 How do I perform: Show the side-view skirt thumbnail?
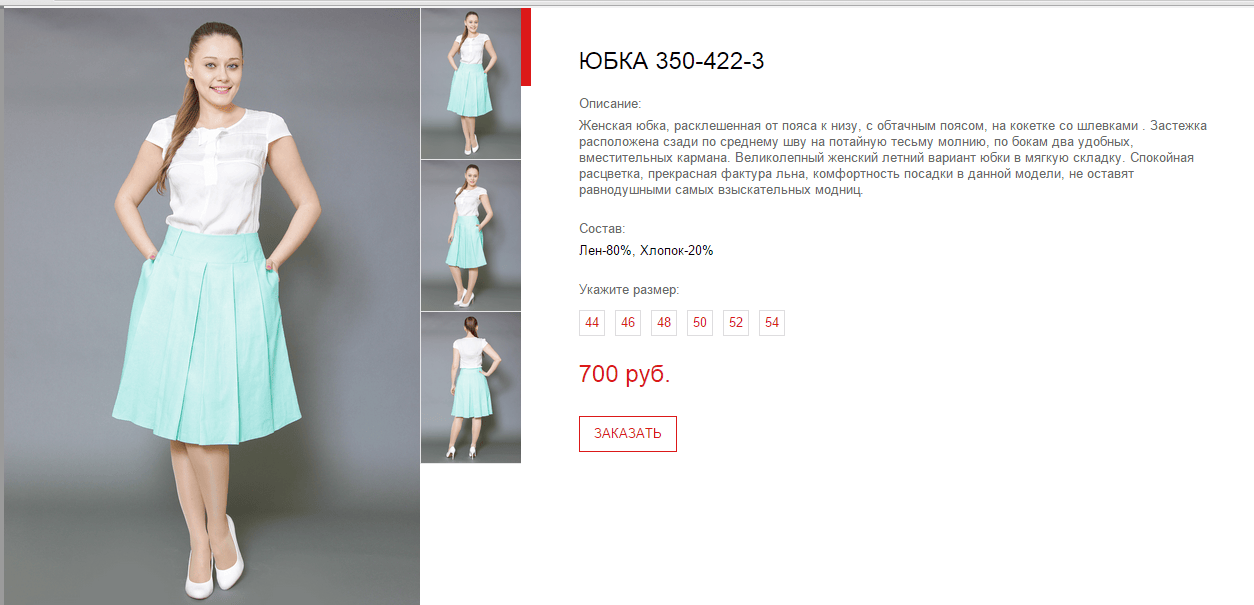(471, 236)
